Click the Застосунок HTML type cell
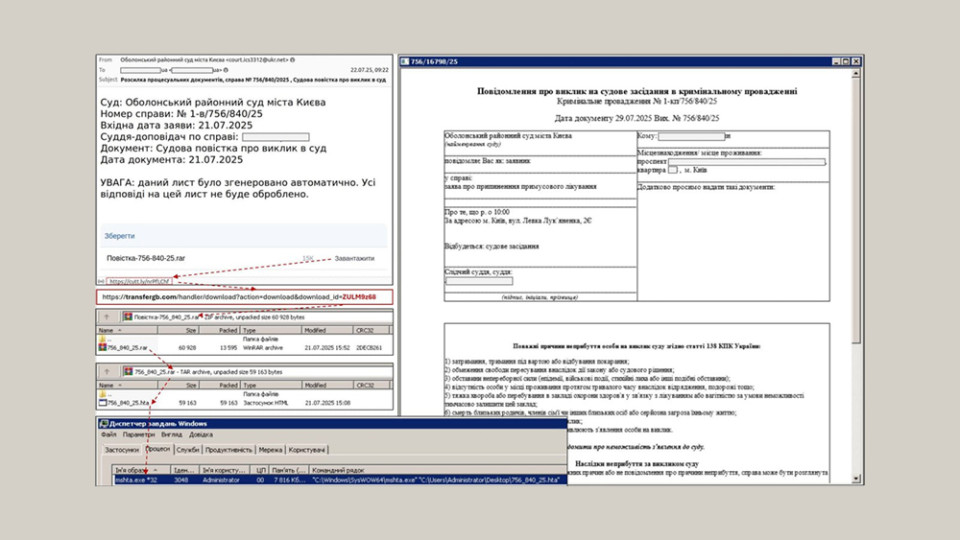The width and height of the screenshot is (960, 540). pyautogui.click(x=265, y=403)
